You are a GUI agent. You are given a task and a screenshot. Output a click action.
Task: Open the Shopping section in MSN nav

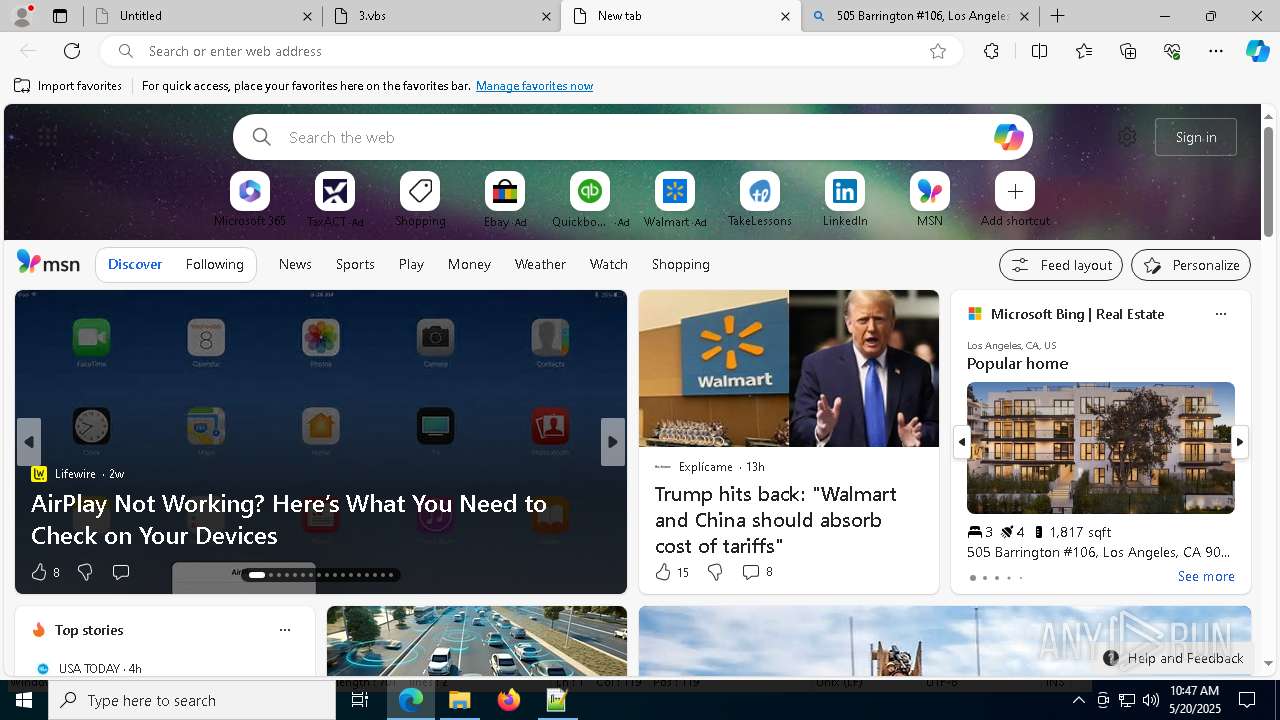[681, 265]
